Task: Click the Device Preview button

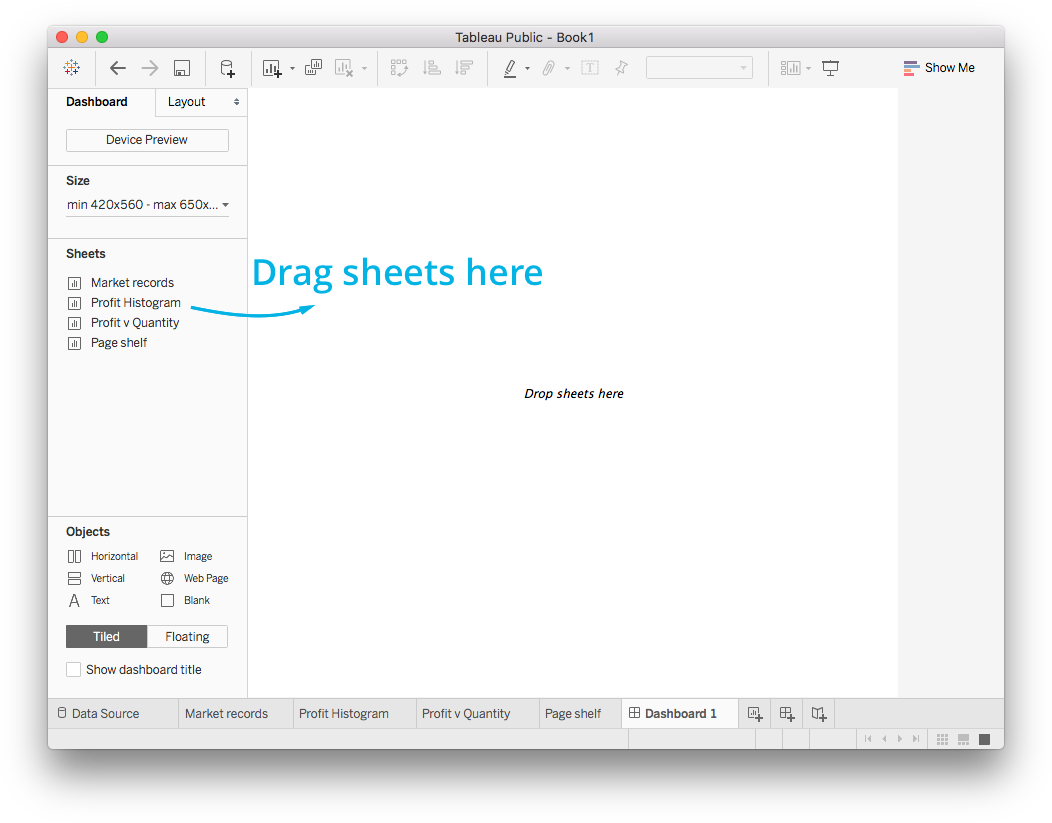Action: (x=147, y=140)
